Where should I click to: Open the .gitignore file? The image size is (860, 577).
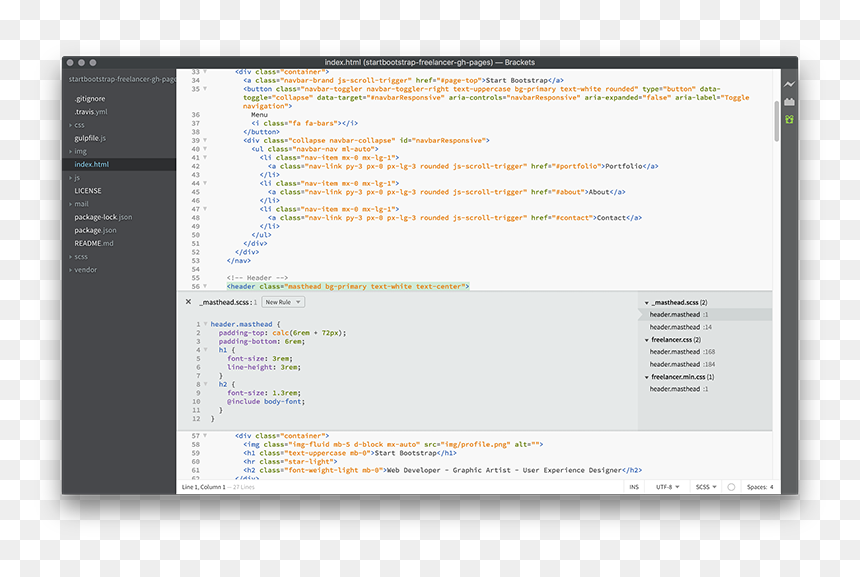(x=90, y=99)
